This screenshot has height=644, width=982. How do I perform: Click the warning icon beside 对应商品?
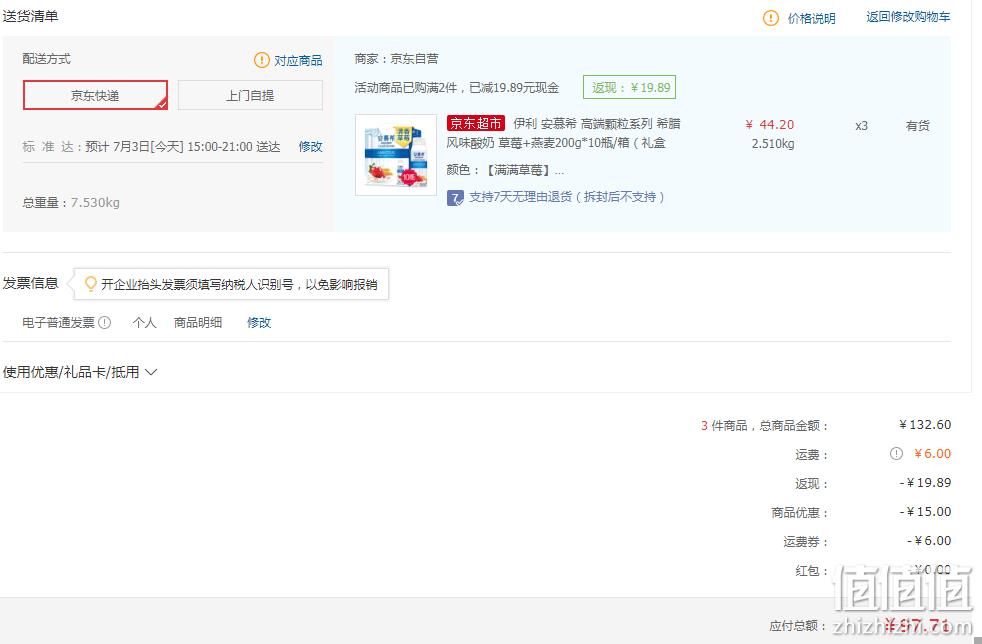261,60
